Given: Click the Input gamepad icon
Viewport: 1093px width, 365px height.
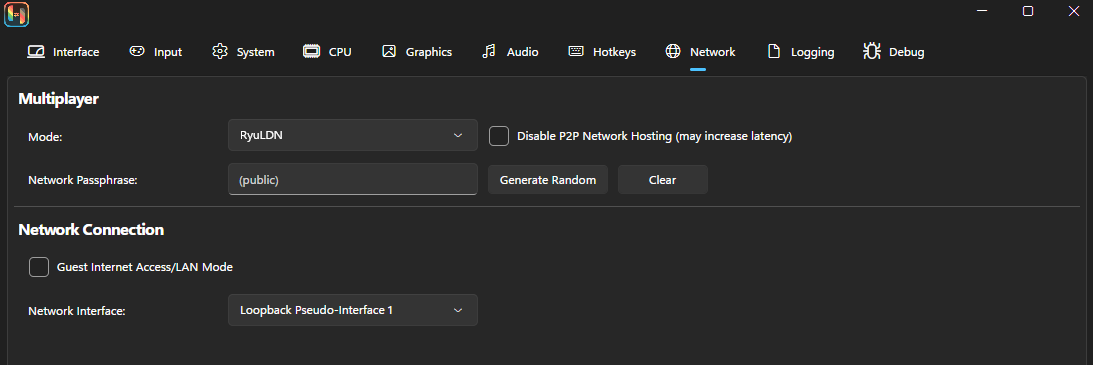Looking at the screenshot, I should pyautogui.click(x=137, y=52).
